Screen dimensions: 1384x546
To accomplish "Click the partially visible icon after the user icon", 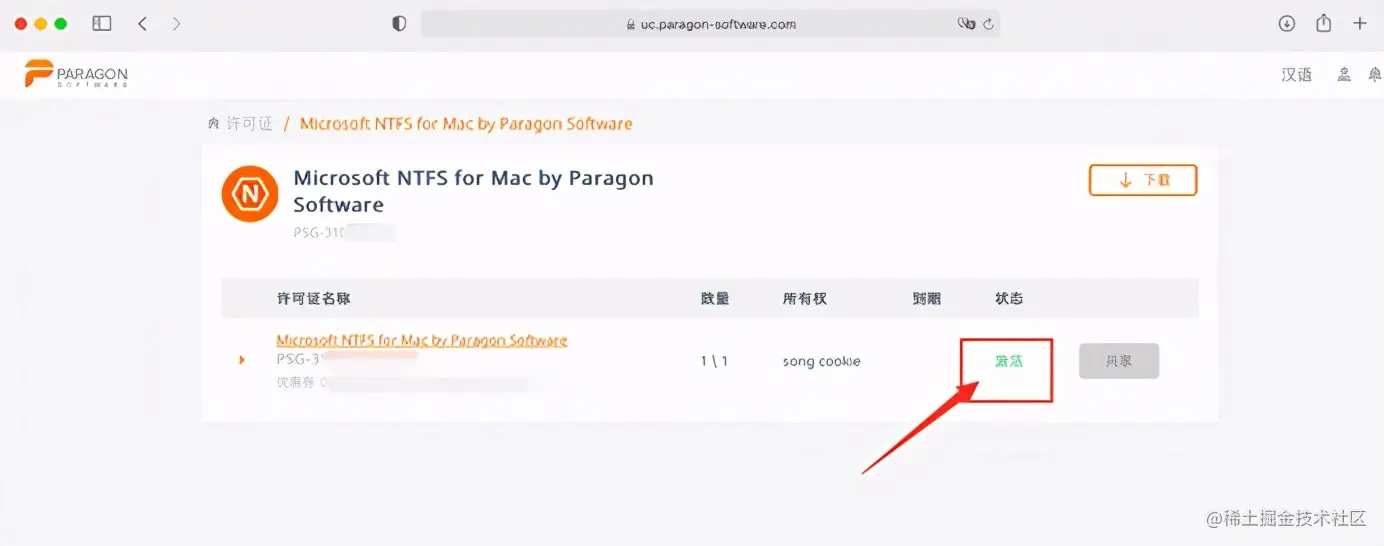I will coord(1377,75).
